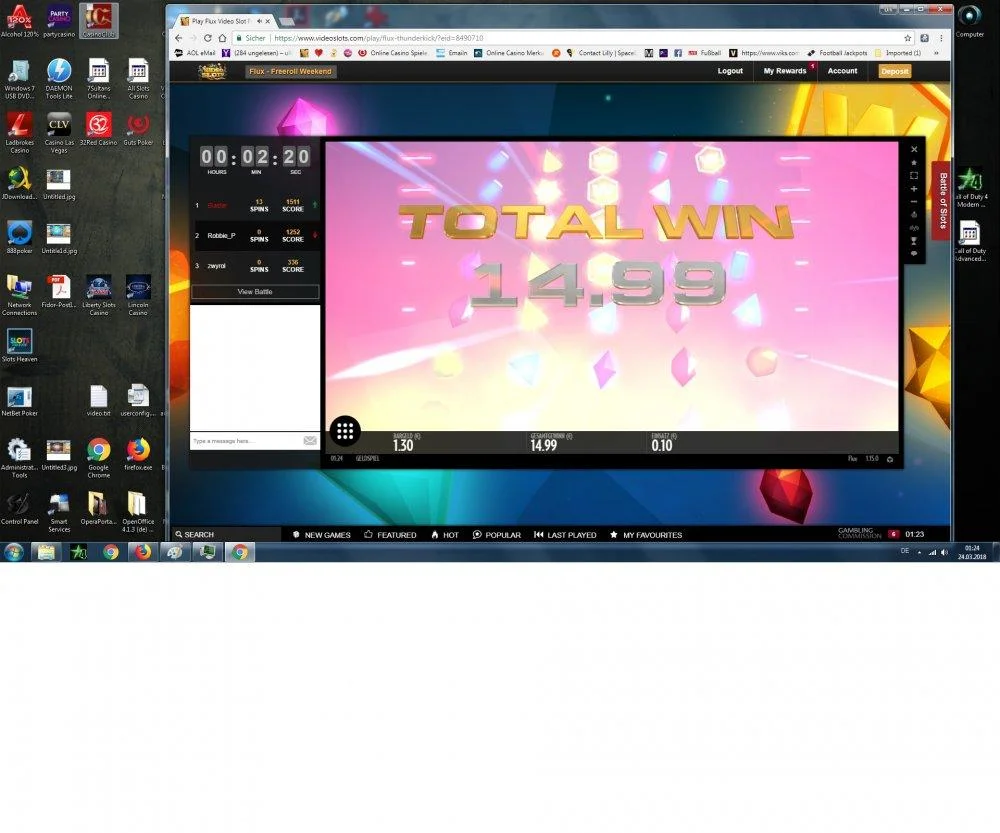
Task: Open AOL eMail bookmark
Action: coord(195,53)
